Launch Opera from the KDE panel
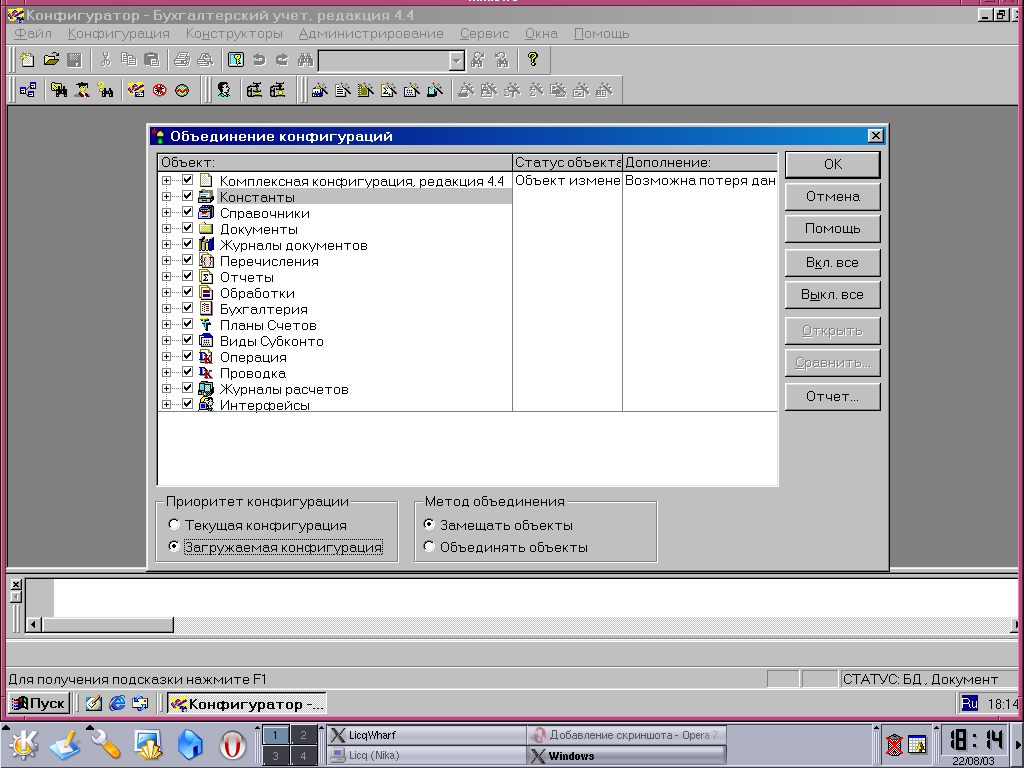Viewport: 1024px width, 768px height. [232, 744]
